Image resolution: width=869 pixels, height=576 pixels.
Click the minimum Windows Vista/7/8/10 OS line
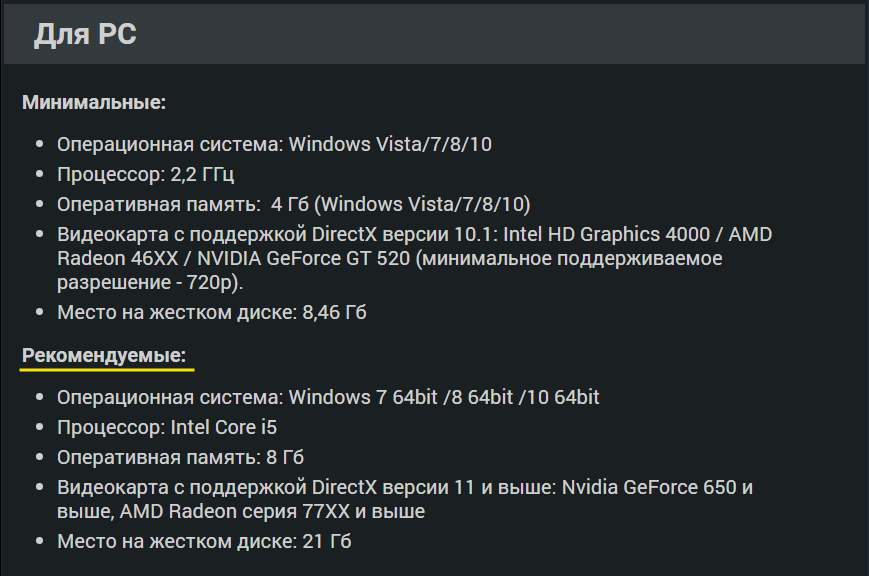tap(274, 144)
